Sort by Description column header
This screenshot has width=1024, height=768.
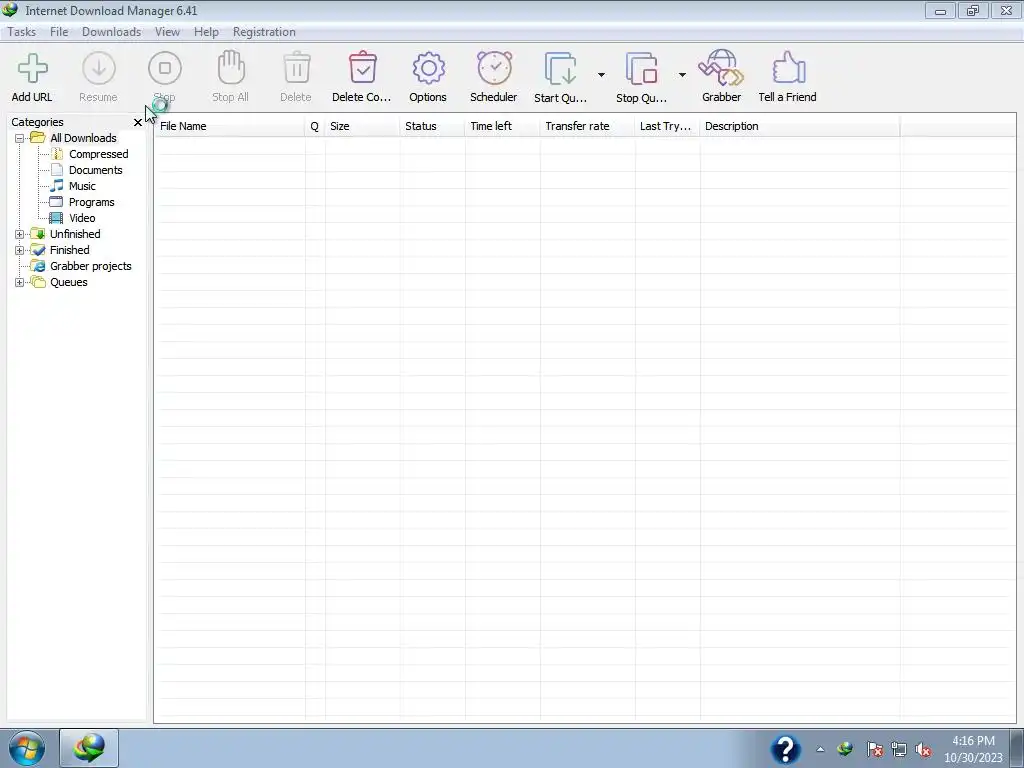click(800, 126)
